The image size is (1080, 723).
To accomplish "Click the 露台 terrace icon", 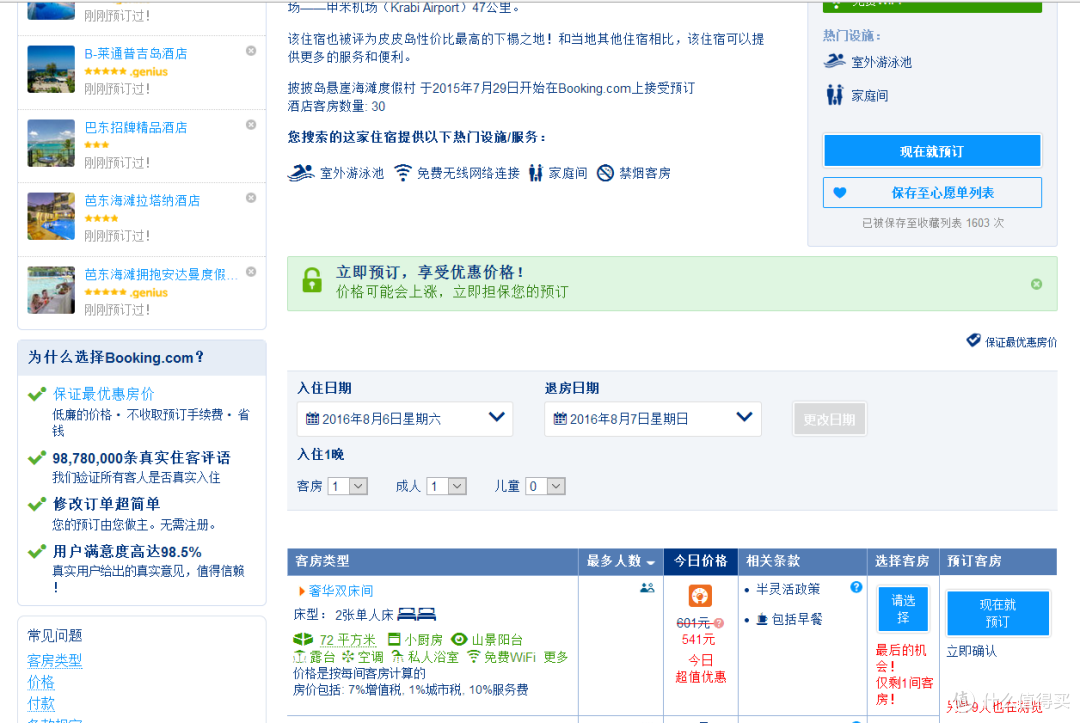I will tap(299, 656).
